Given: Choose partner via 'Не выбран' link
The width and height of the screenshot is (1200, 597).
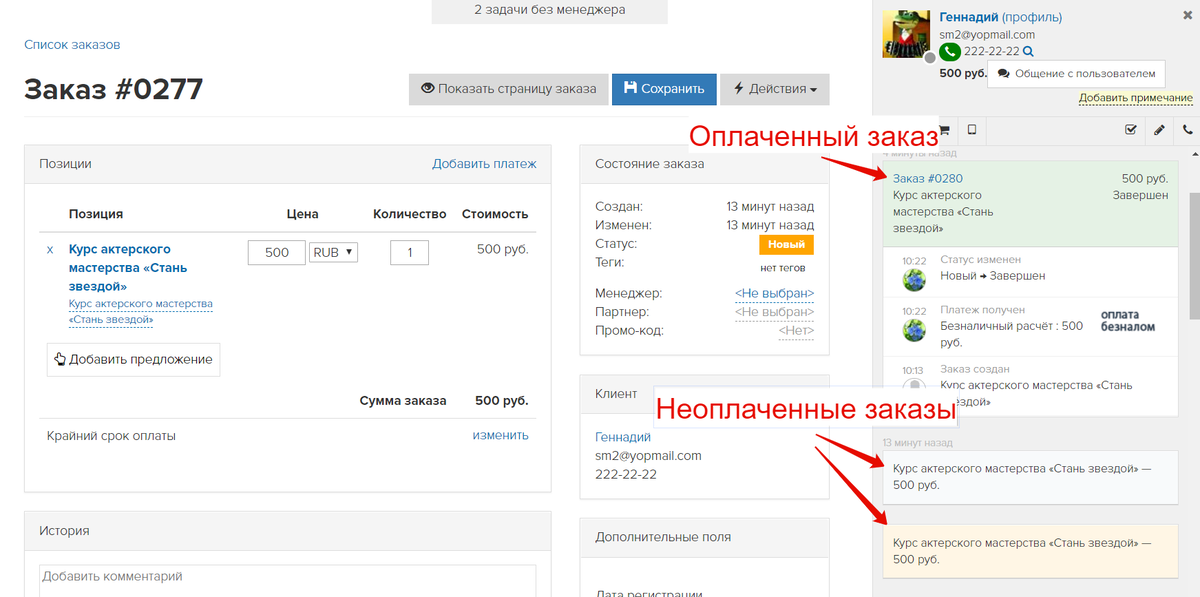Looking at the screenshot, I should tap(774, 312).
